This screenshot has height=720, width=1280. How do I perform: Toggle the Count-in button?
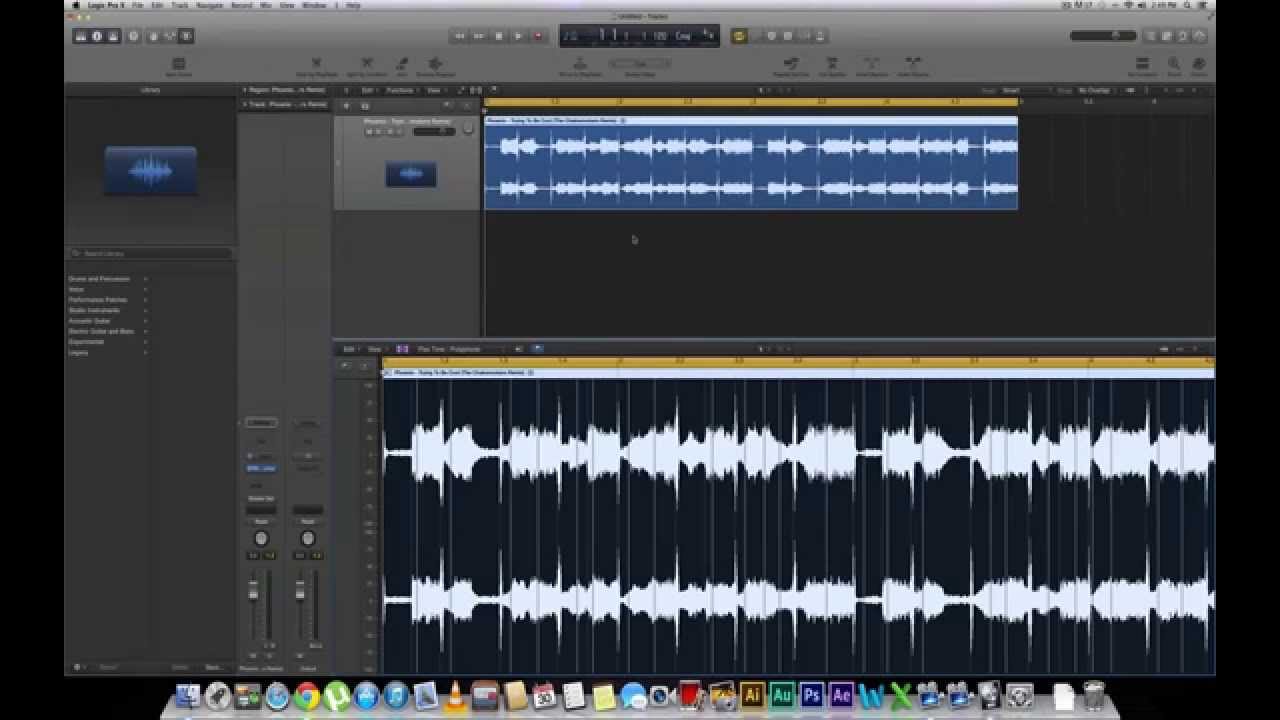(x=804, y=36)
